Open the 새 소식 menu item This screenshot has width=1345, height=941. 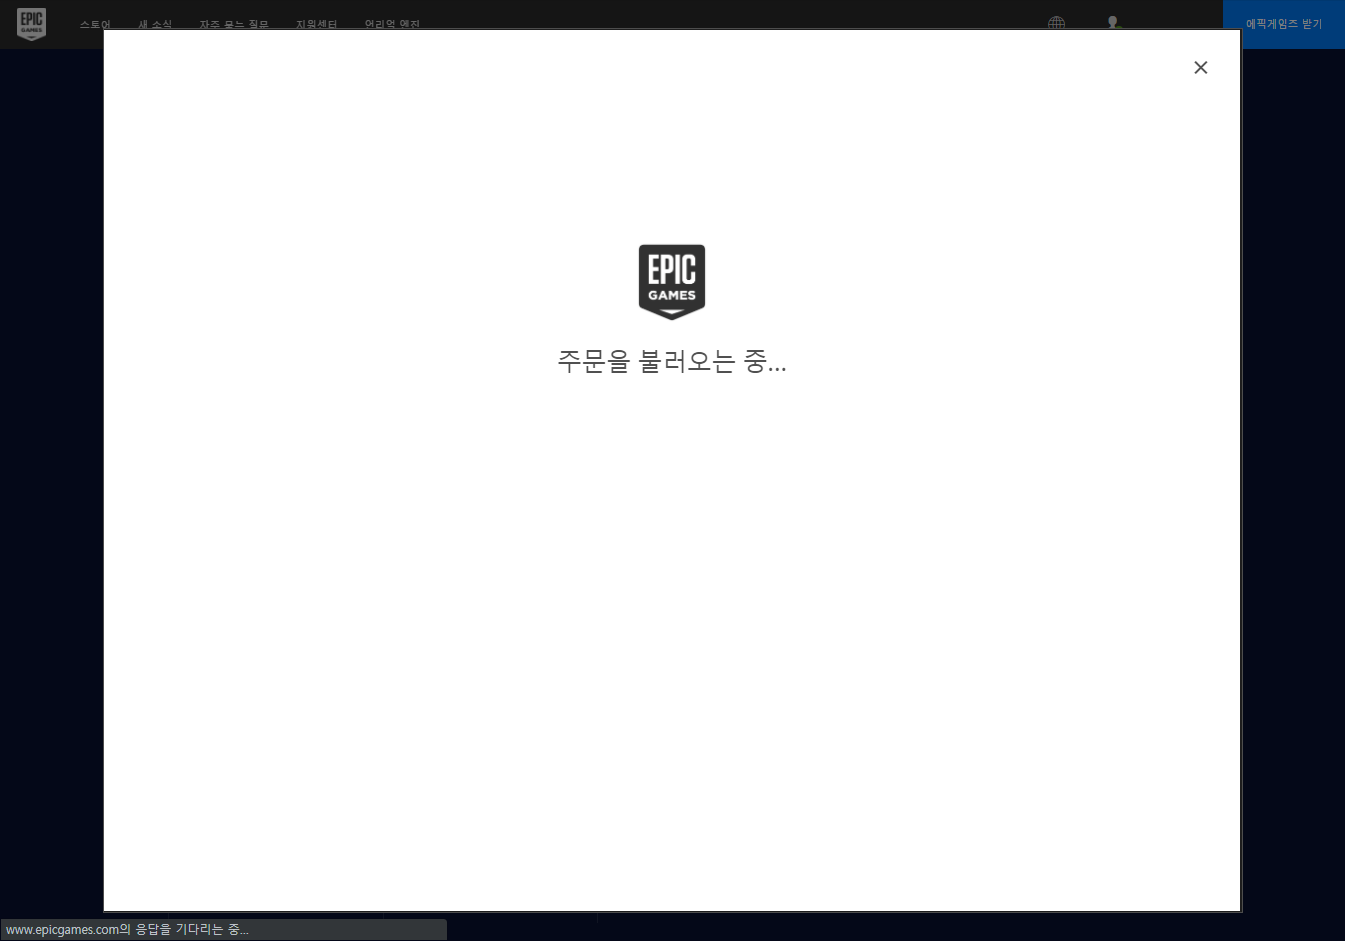click(155, 24)
